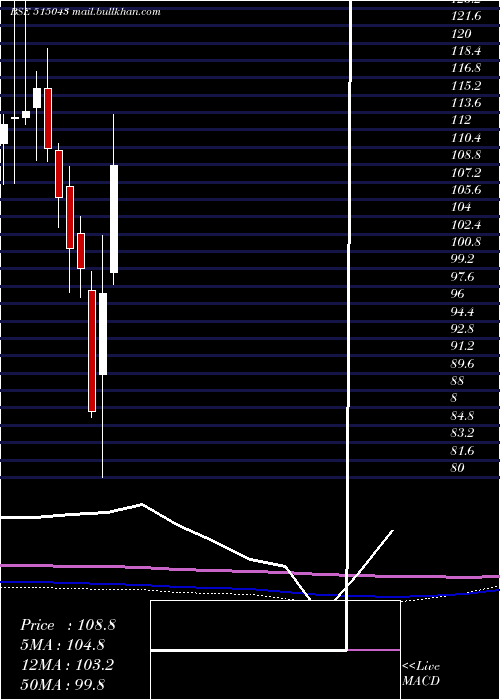Click the <<Live MACD label

421,674
